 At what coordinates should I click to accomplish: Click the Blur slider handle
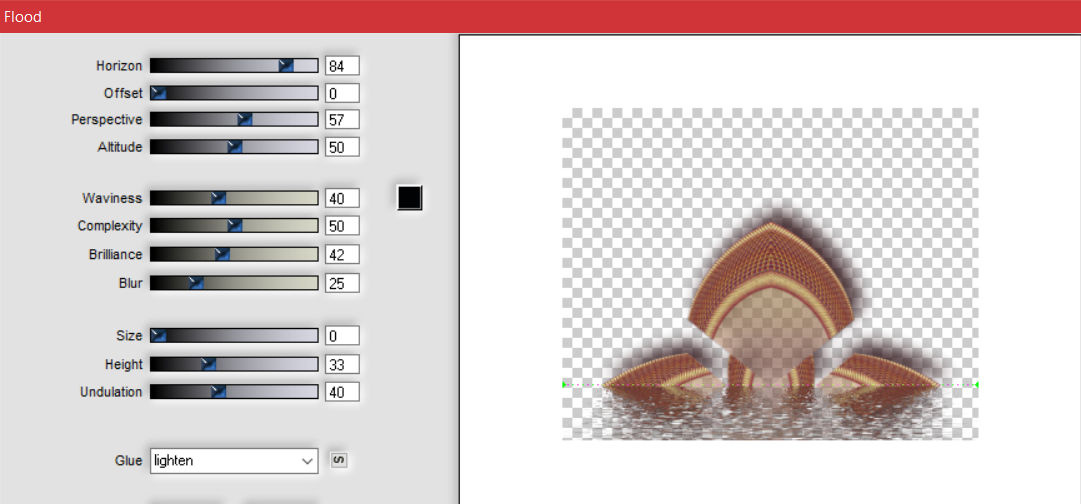196,283
